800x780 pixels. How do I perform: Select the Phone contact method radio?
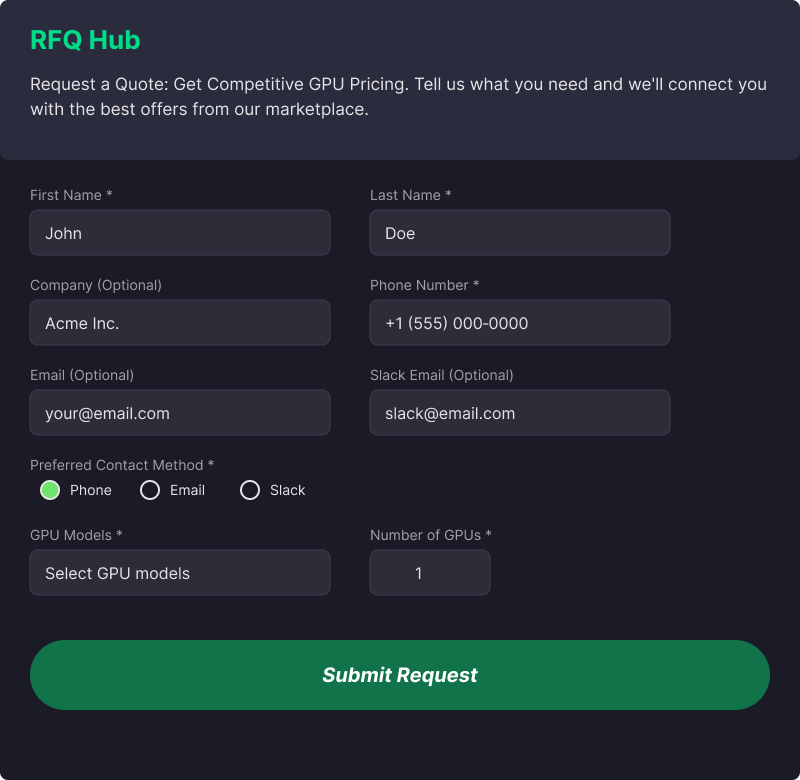point(50,490)
